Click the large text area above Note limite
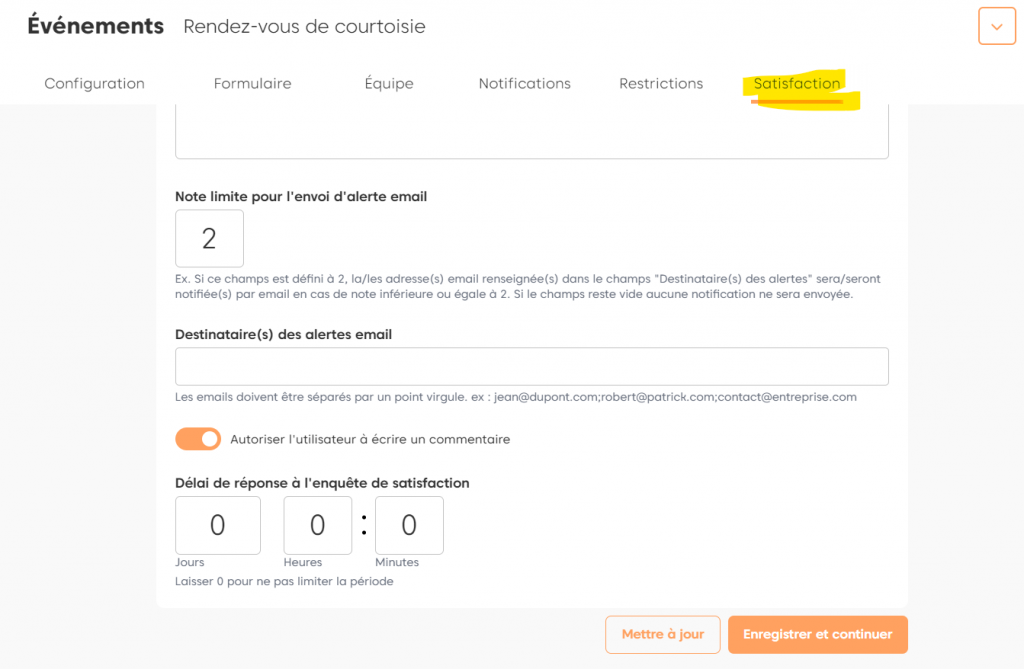This screenshot has height=669, width=1024. click(531, 131)
